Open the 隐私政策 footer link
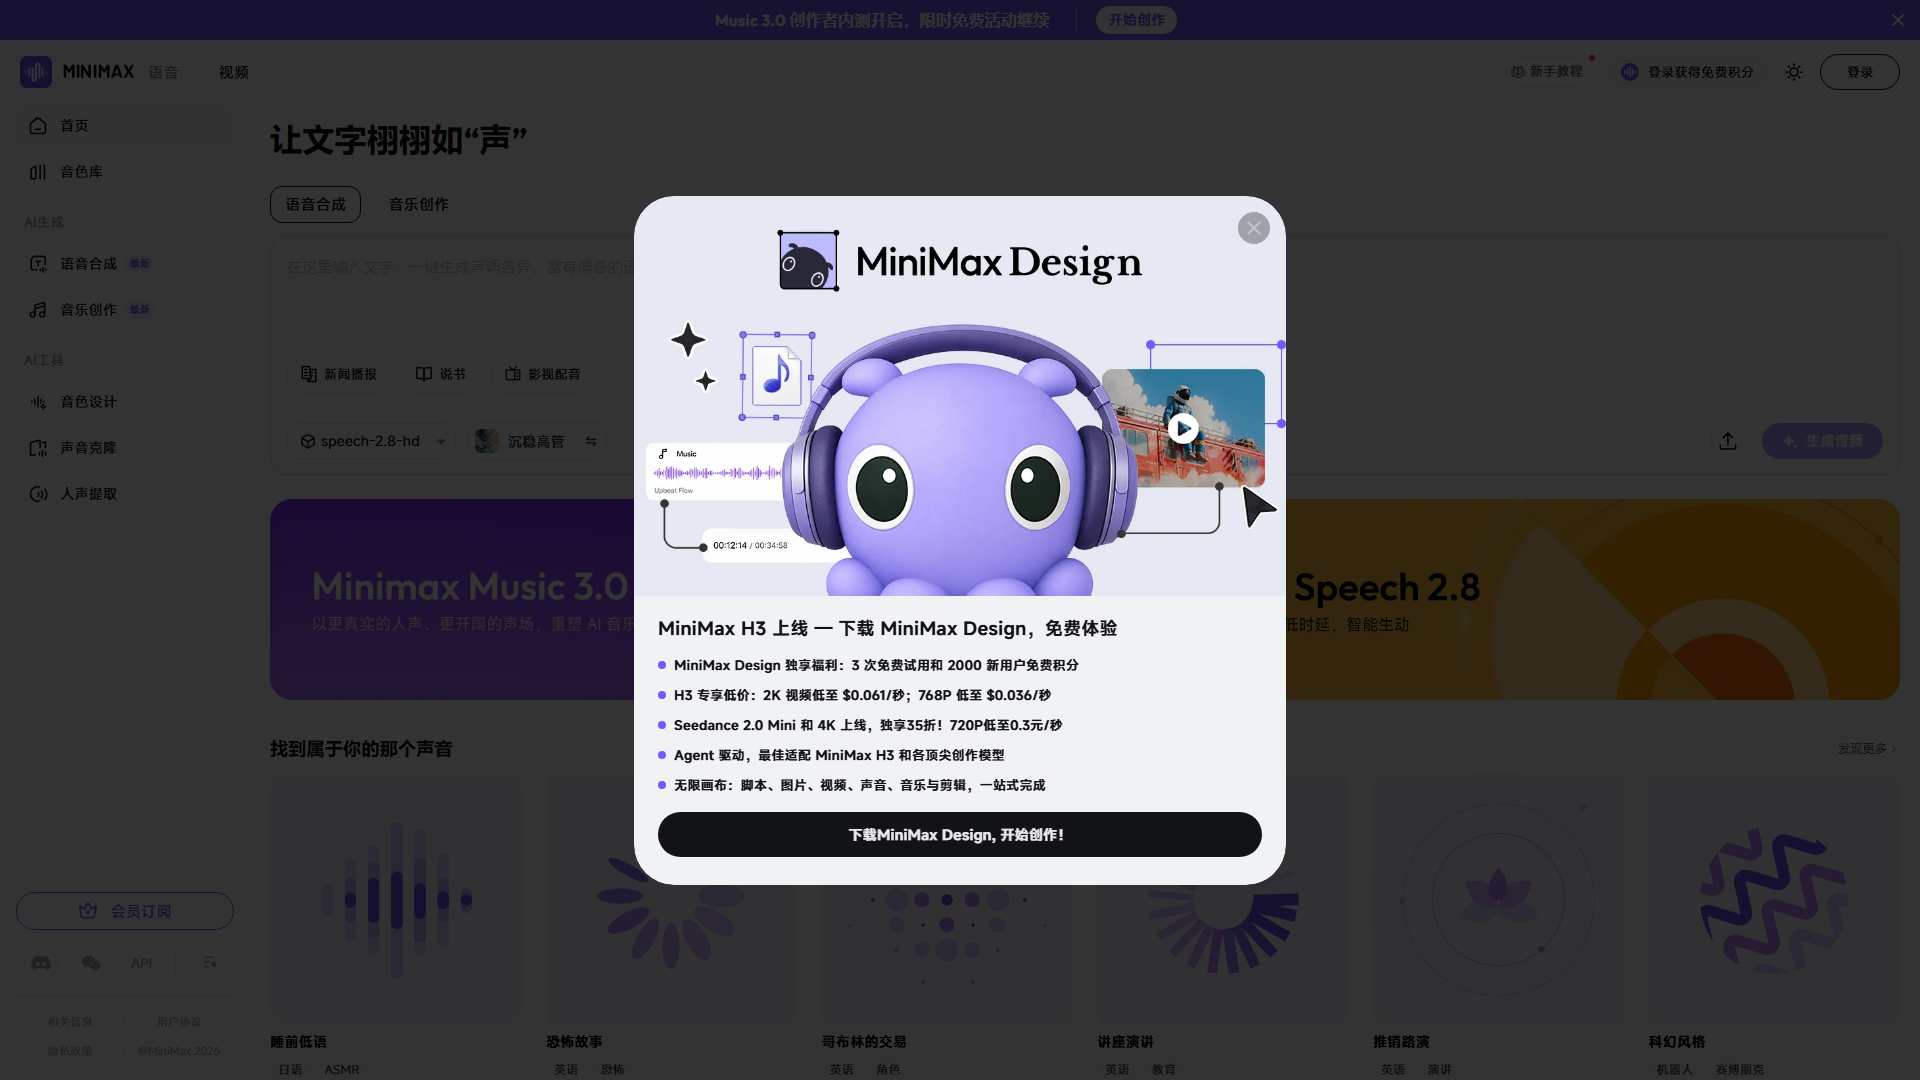The height and width of the screenshot is (1080, 1920). 70,1051
